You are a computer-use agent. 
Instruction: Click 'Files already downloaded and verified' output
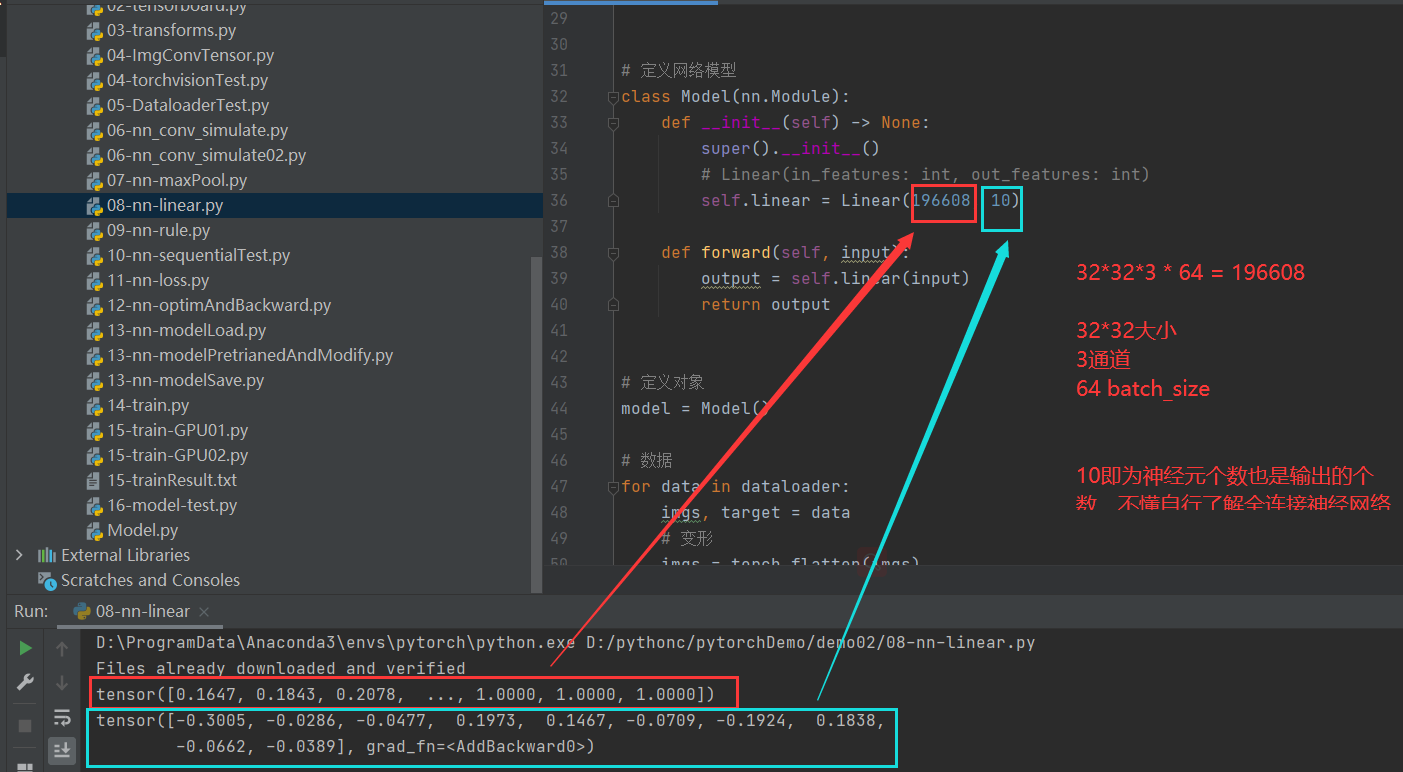click(281, 668)
